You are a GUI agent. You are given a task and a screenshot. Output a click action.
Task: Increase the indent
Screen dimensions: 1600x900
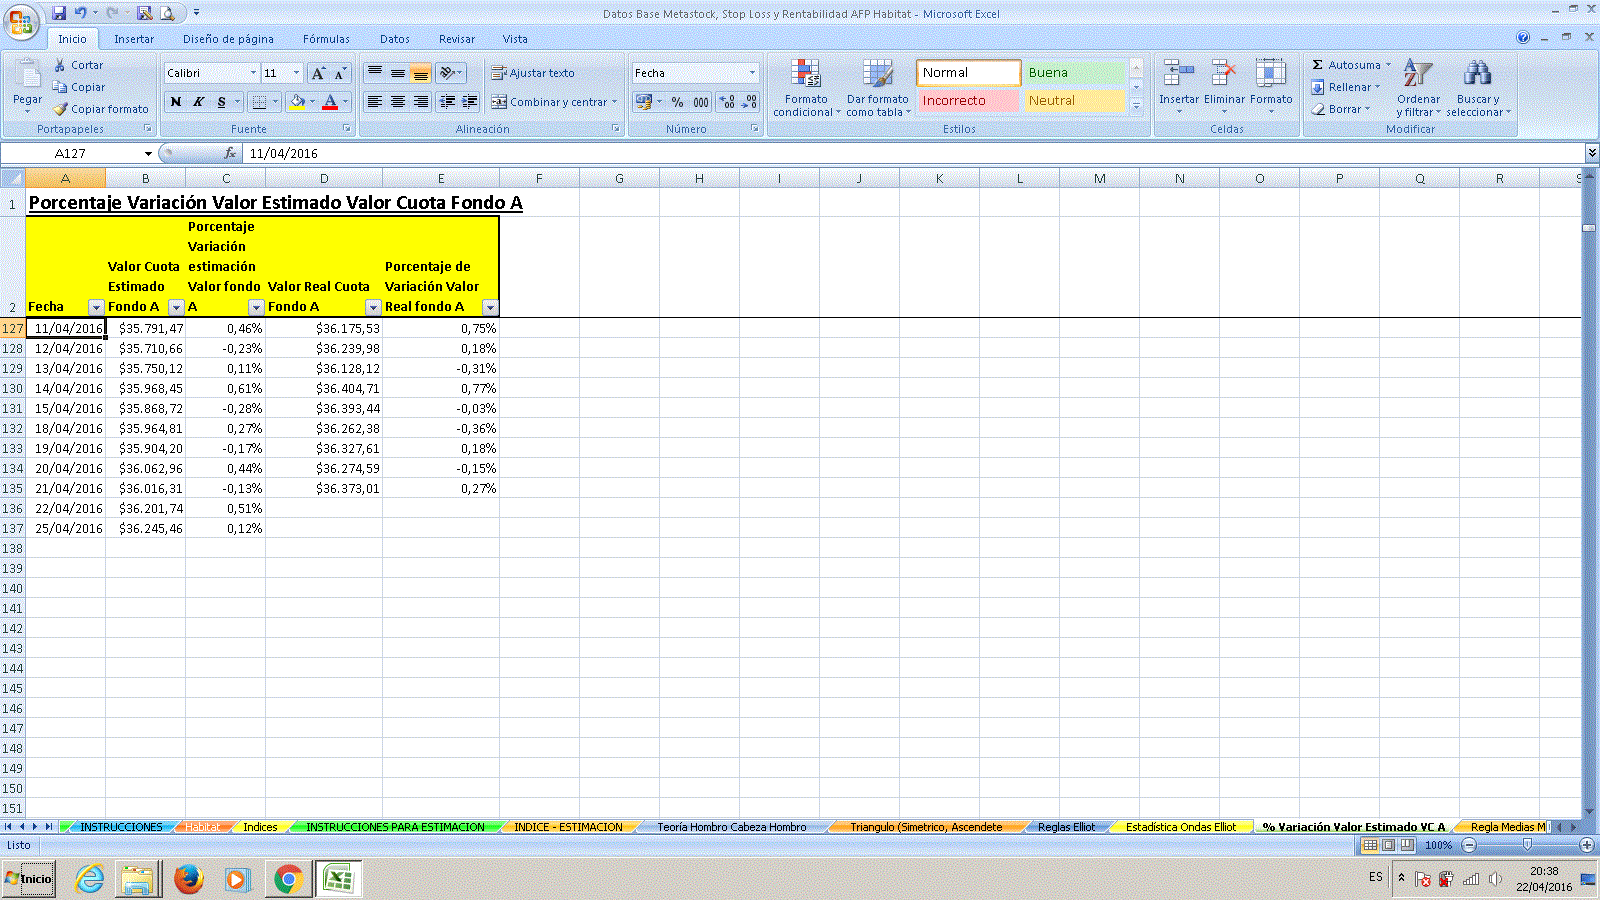tap(470, 102)
